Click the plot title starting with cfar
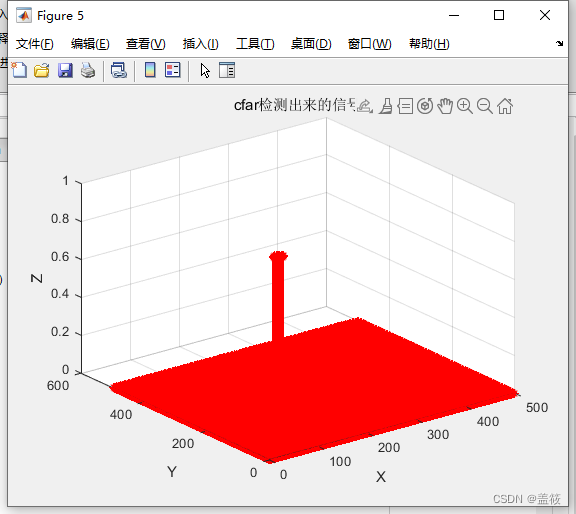 [x=295, y=105]
